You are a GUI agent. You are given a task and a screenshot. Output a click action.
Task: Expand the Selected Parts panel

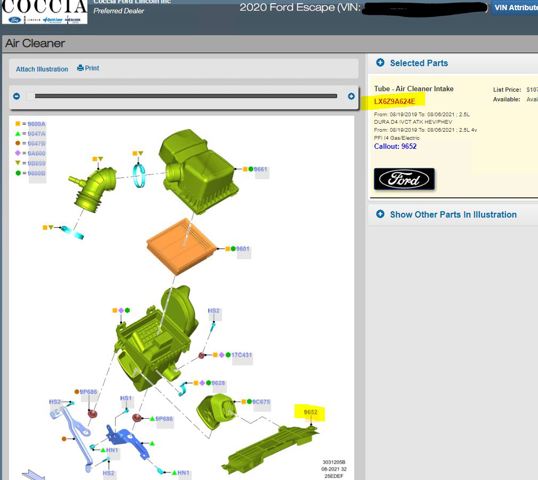pyautogui.click(x=380, y=62)
